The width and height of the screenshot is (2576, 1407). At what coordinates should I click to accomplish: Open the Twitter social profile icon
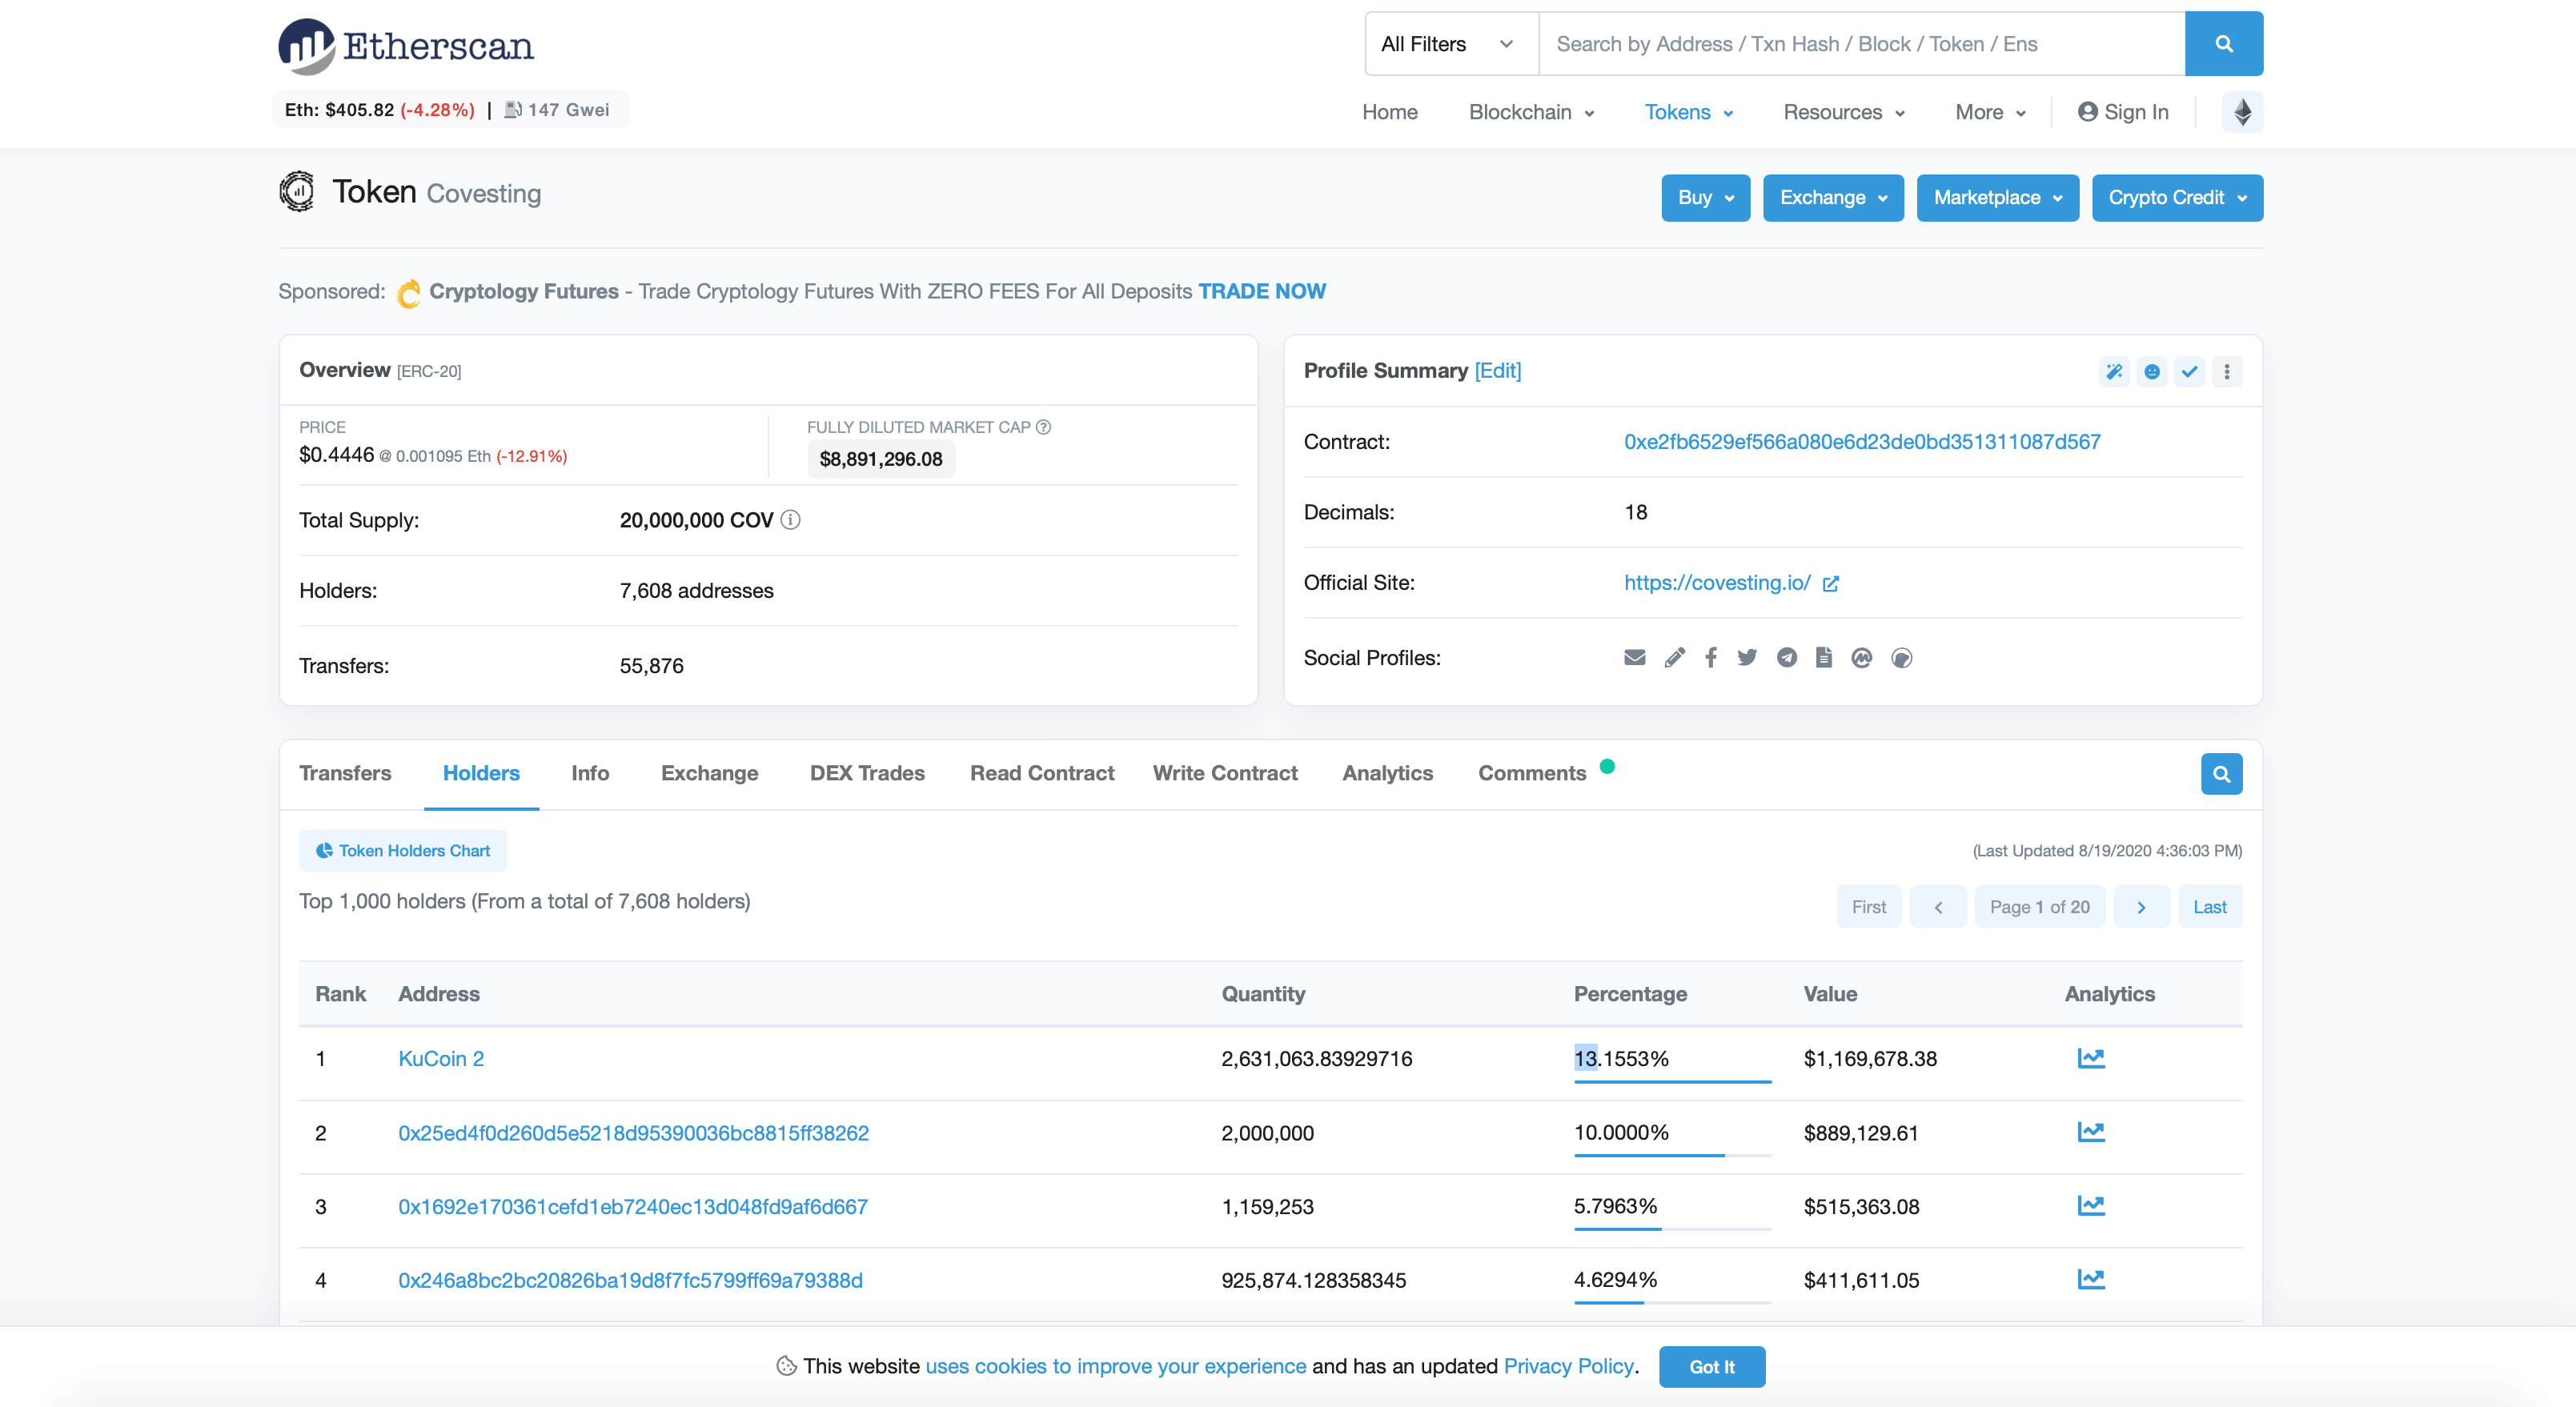(x=1747, y=658)
